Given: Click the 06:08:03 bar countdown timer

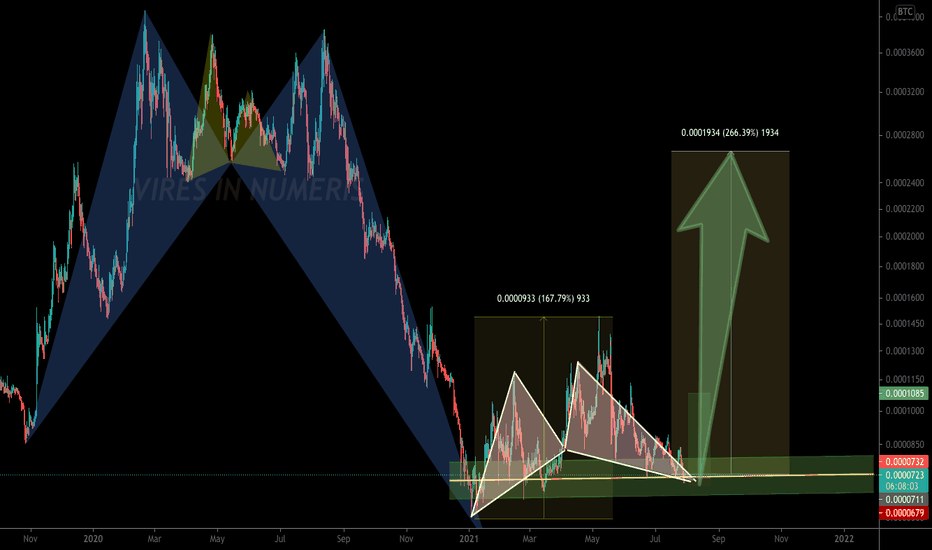Looking at the screenshot, I should pos(902,486).
